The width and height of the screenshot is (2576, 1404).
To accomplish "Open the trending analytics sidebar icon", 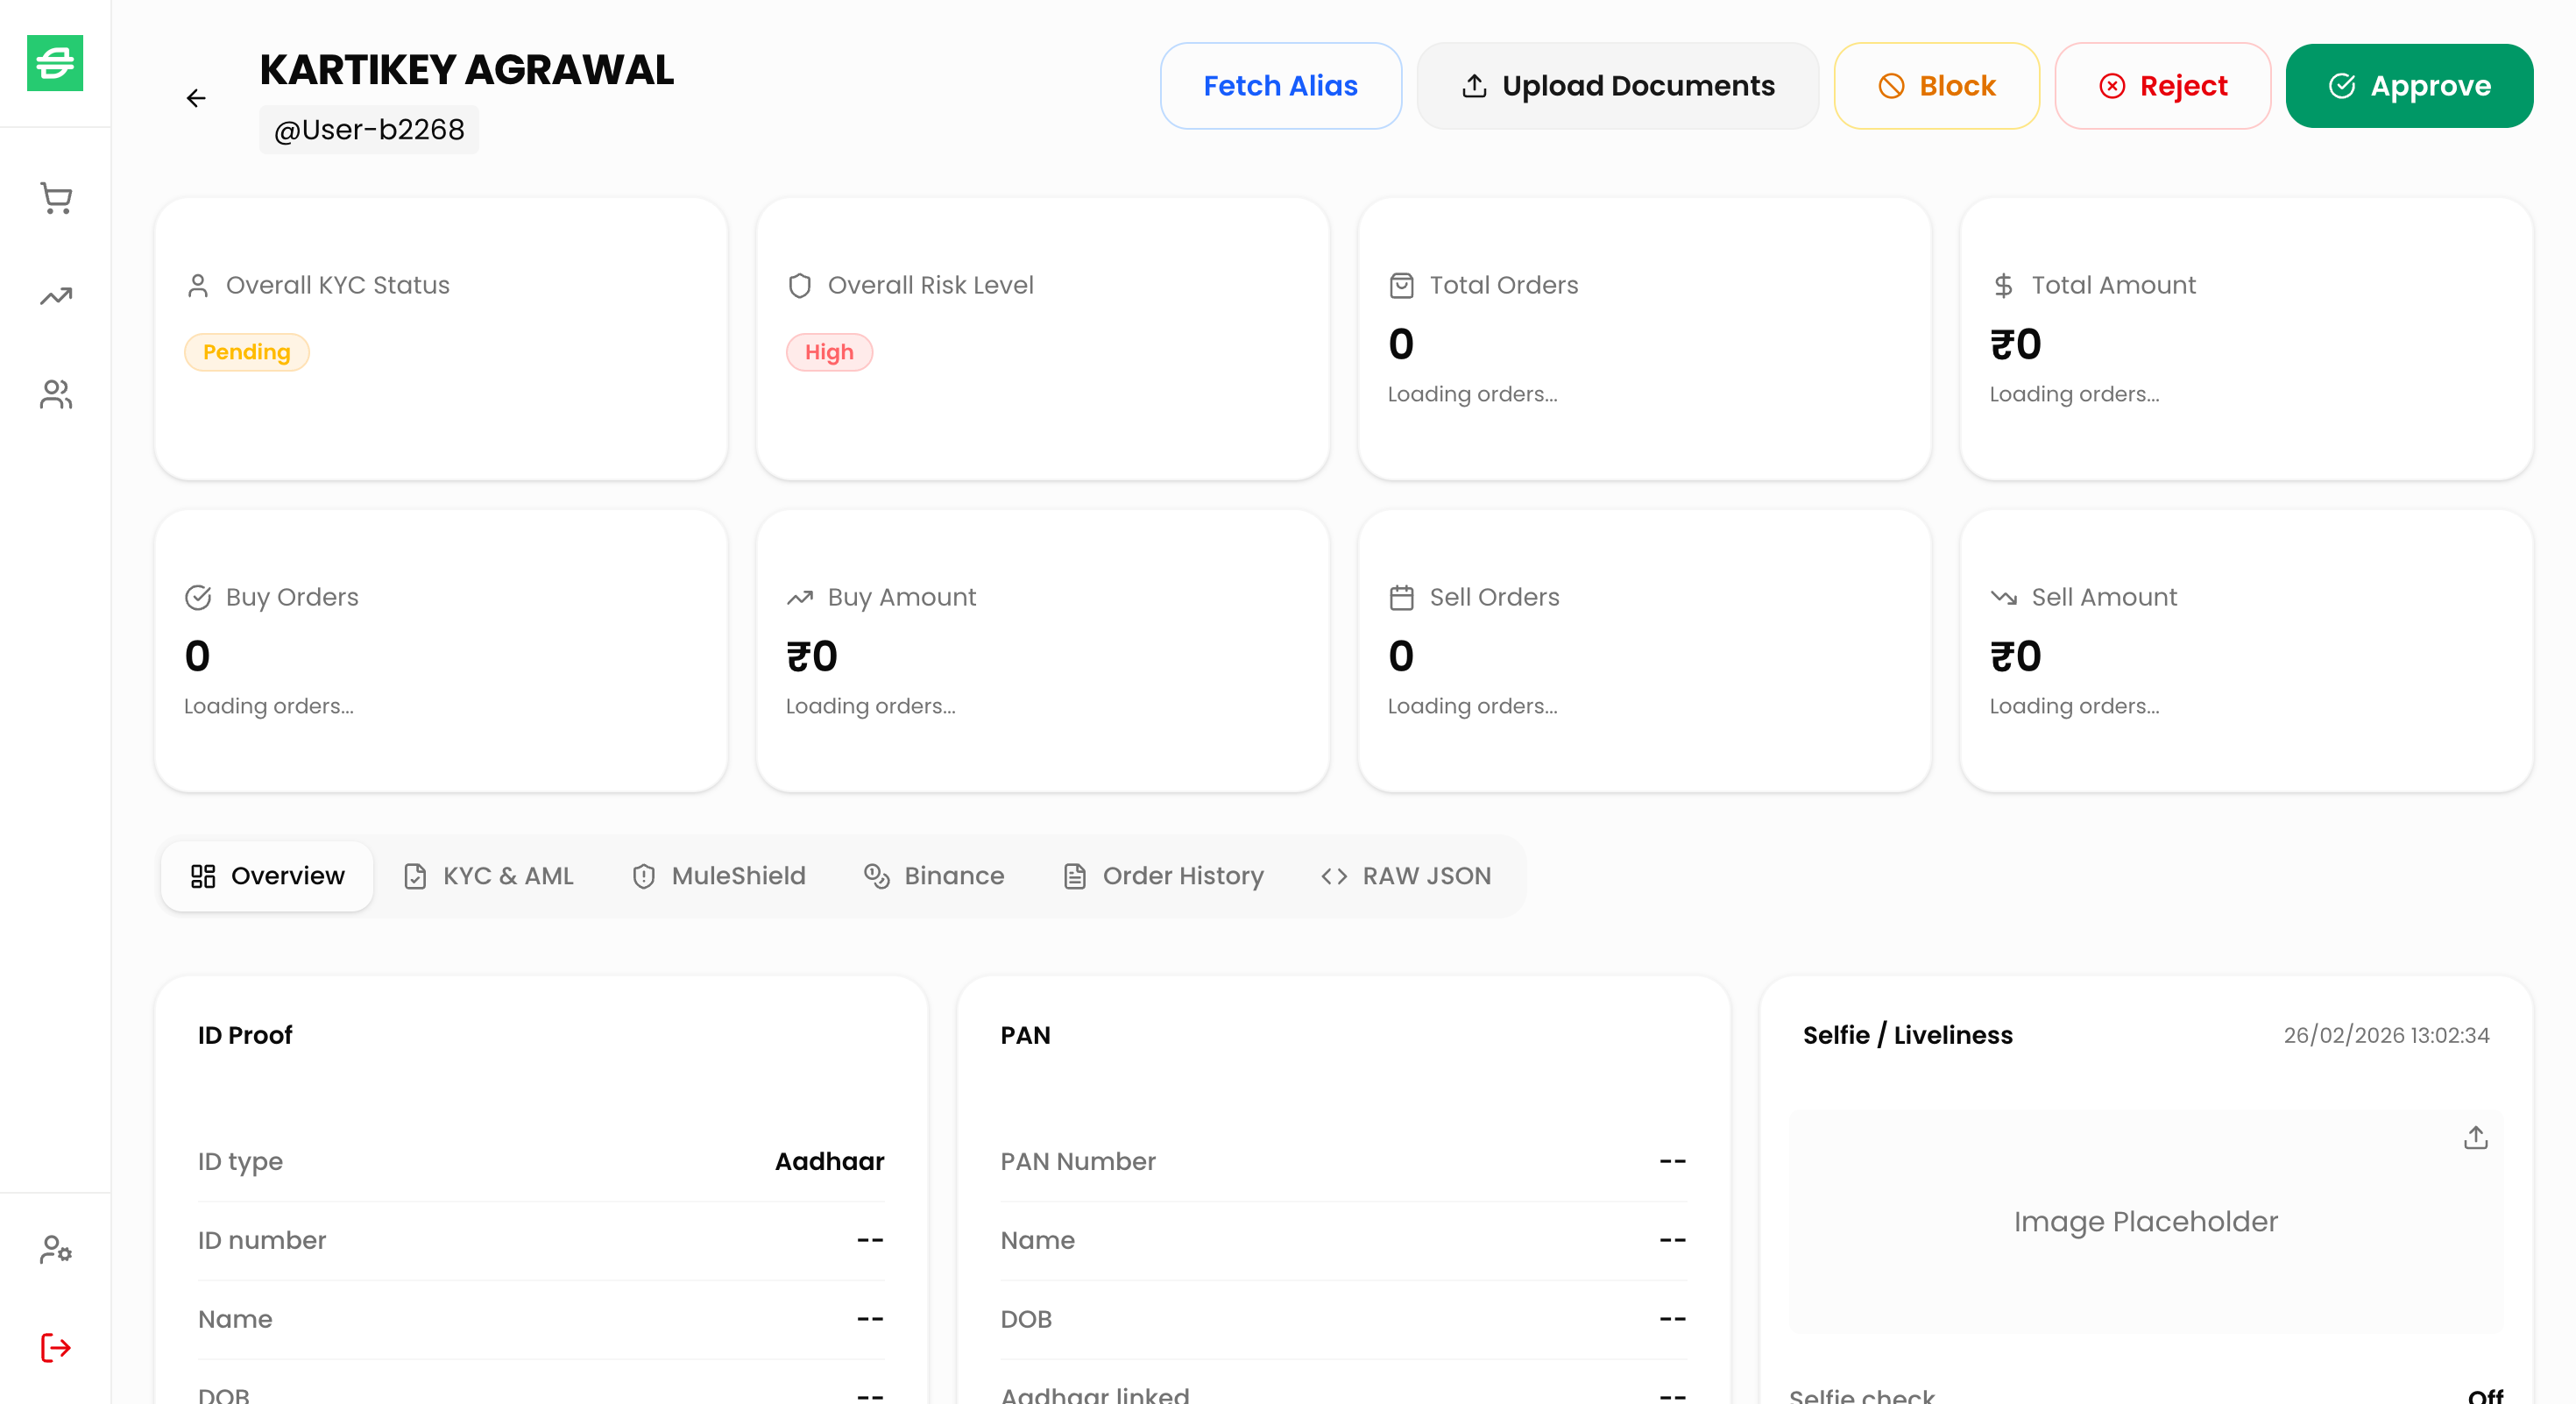I will (x=56, y=296).
